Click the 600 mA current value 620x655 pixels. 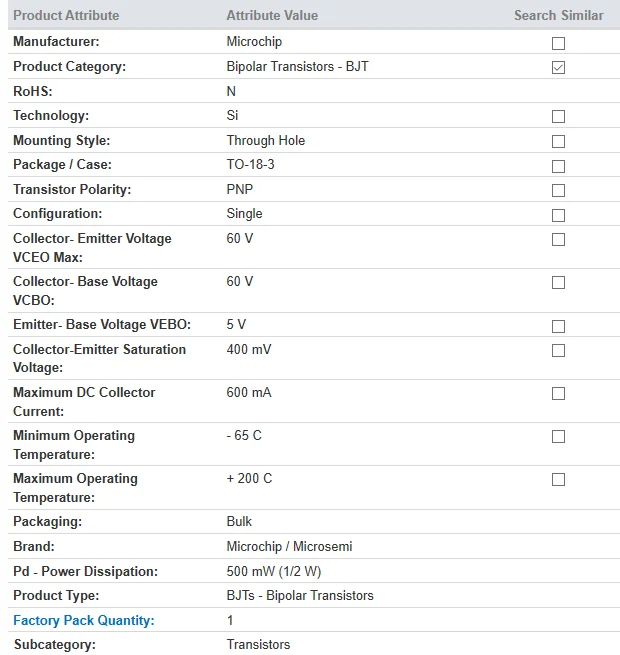pyautogui.click(x=249, y=392)
